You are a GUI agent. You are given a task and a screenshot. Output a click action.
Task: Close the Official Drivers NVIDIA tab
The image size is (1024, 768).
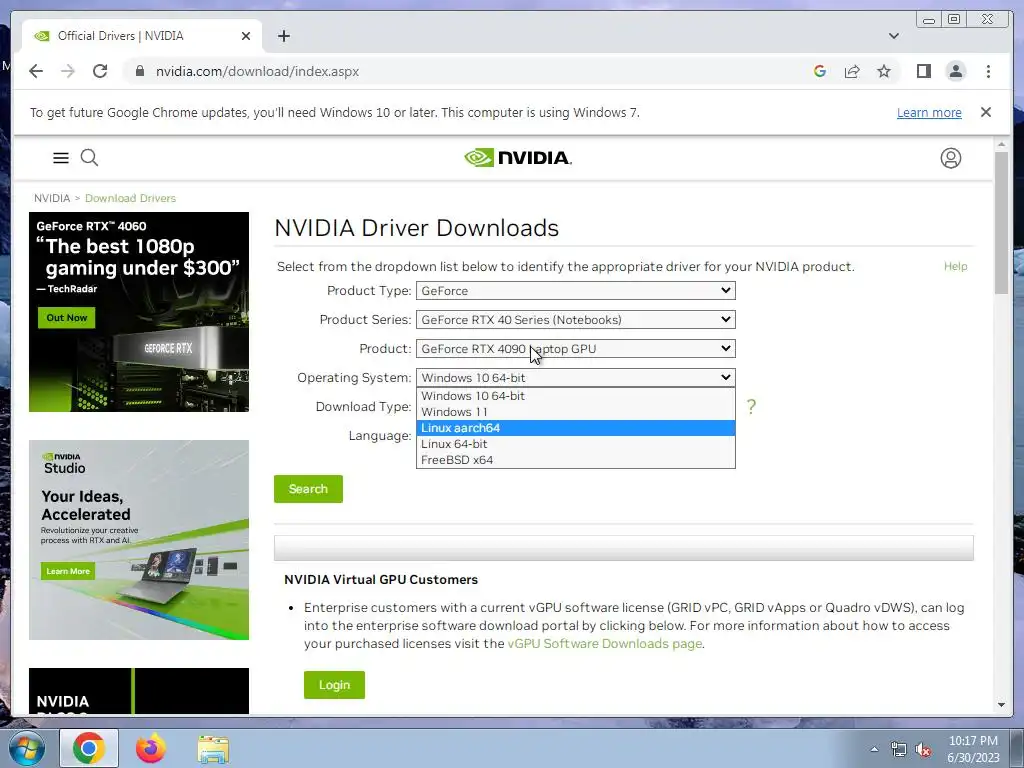[246, 36]
